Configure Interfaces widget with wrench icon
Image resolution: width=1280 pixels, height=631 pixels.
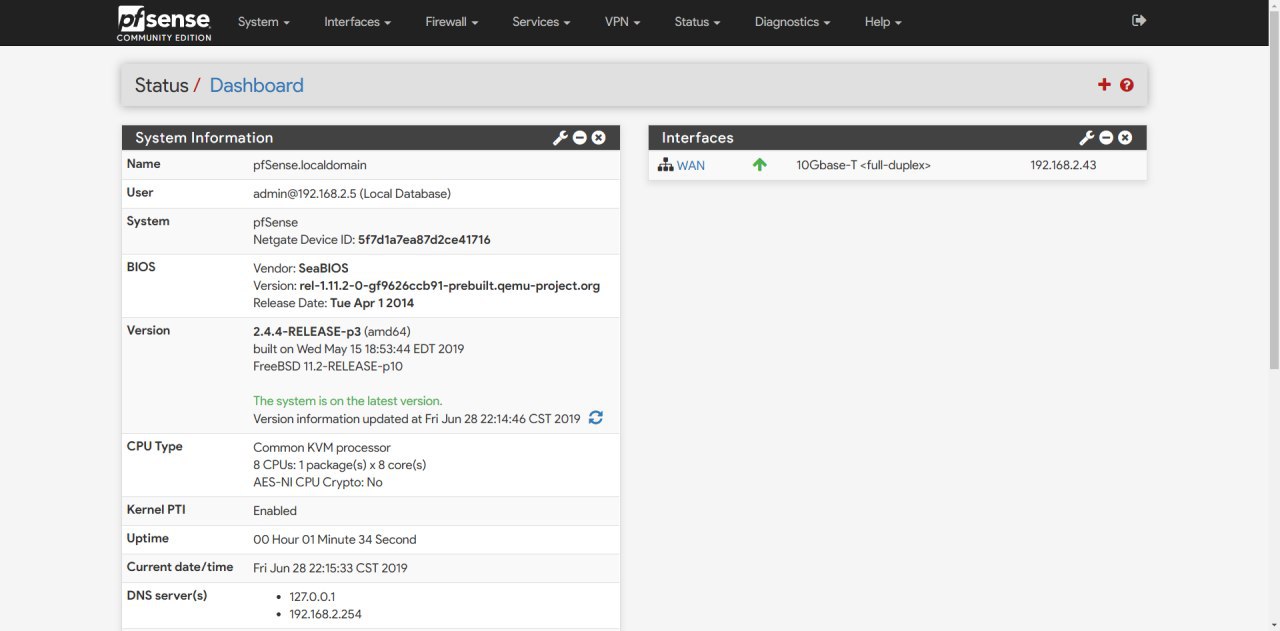1087,138
